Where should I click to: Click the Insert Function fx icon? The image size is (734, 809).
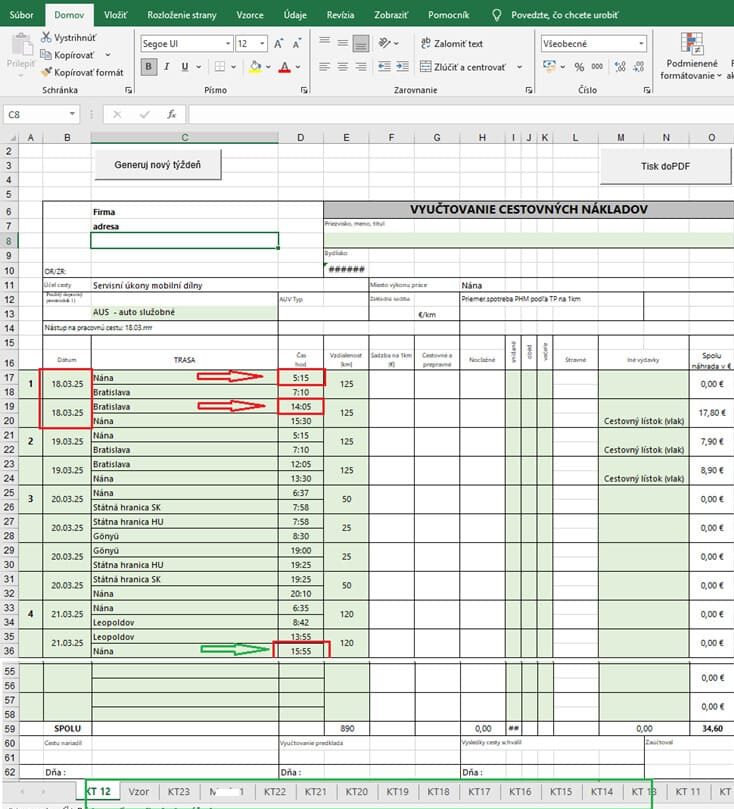172,114
